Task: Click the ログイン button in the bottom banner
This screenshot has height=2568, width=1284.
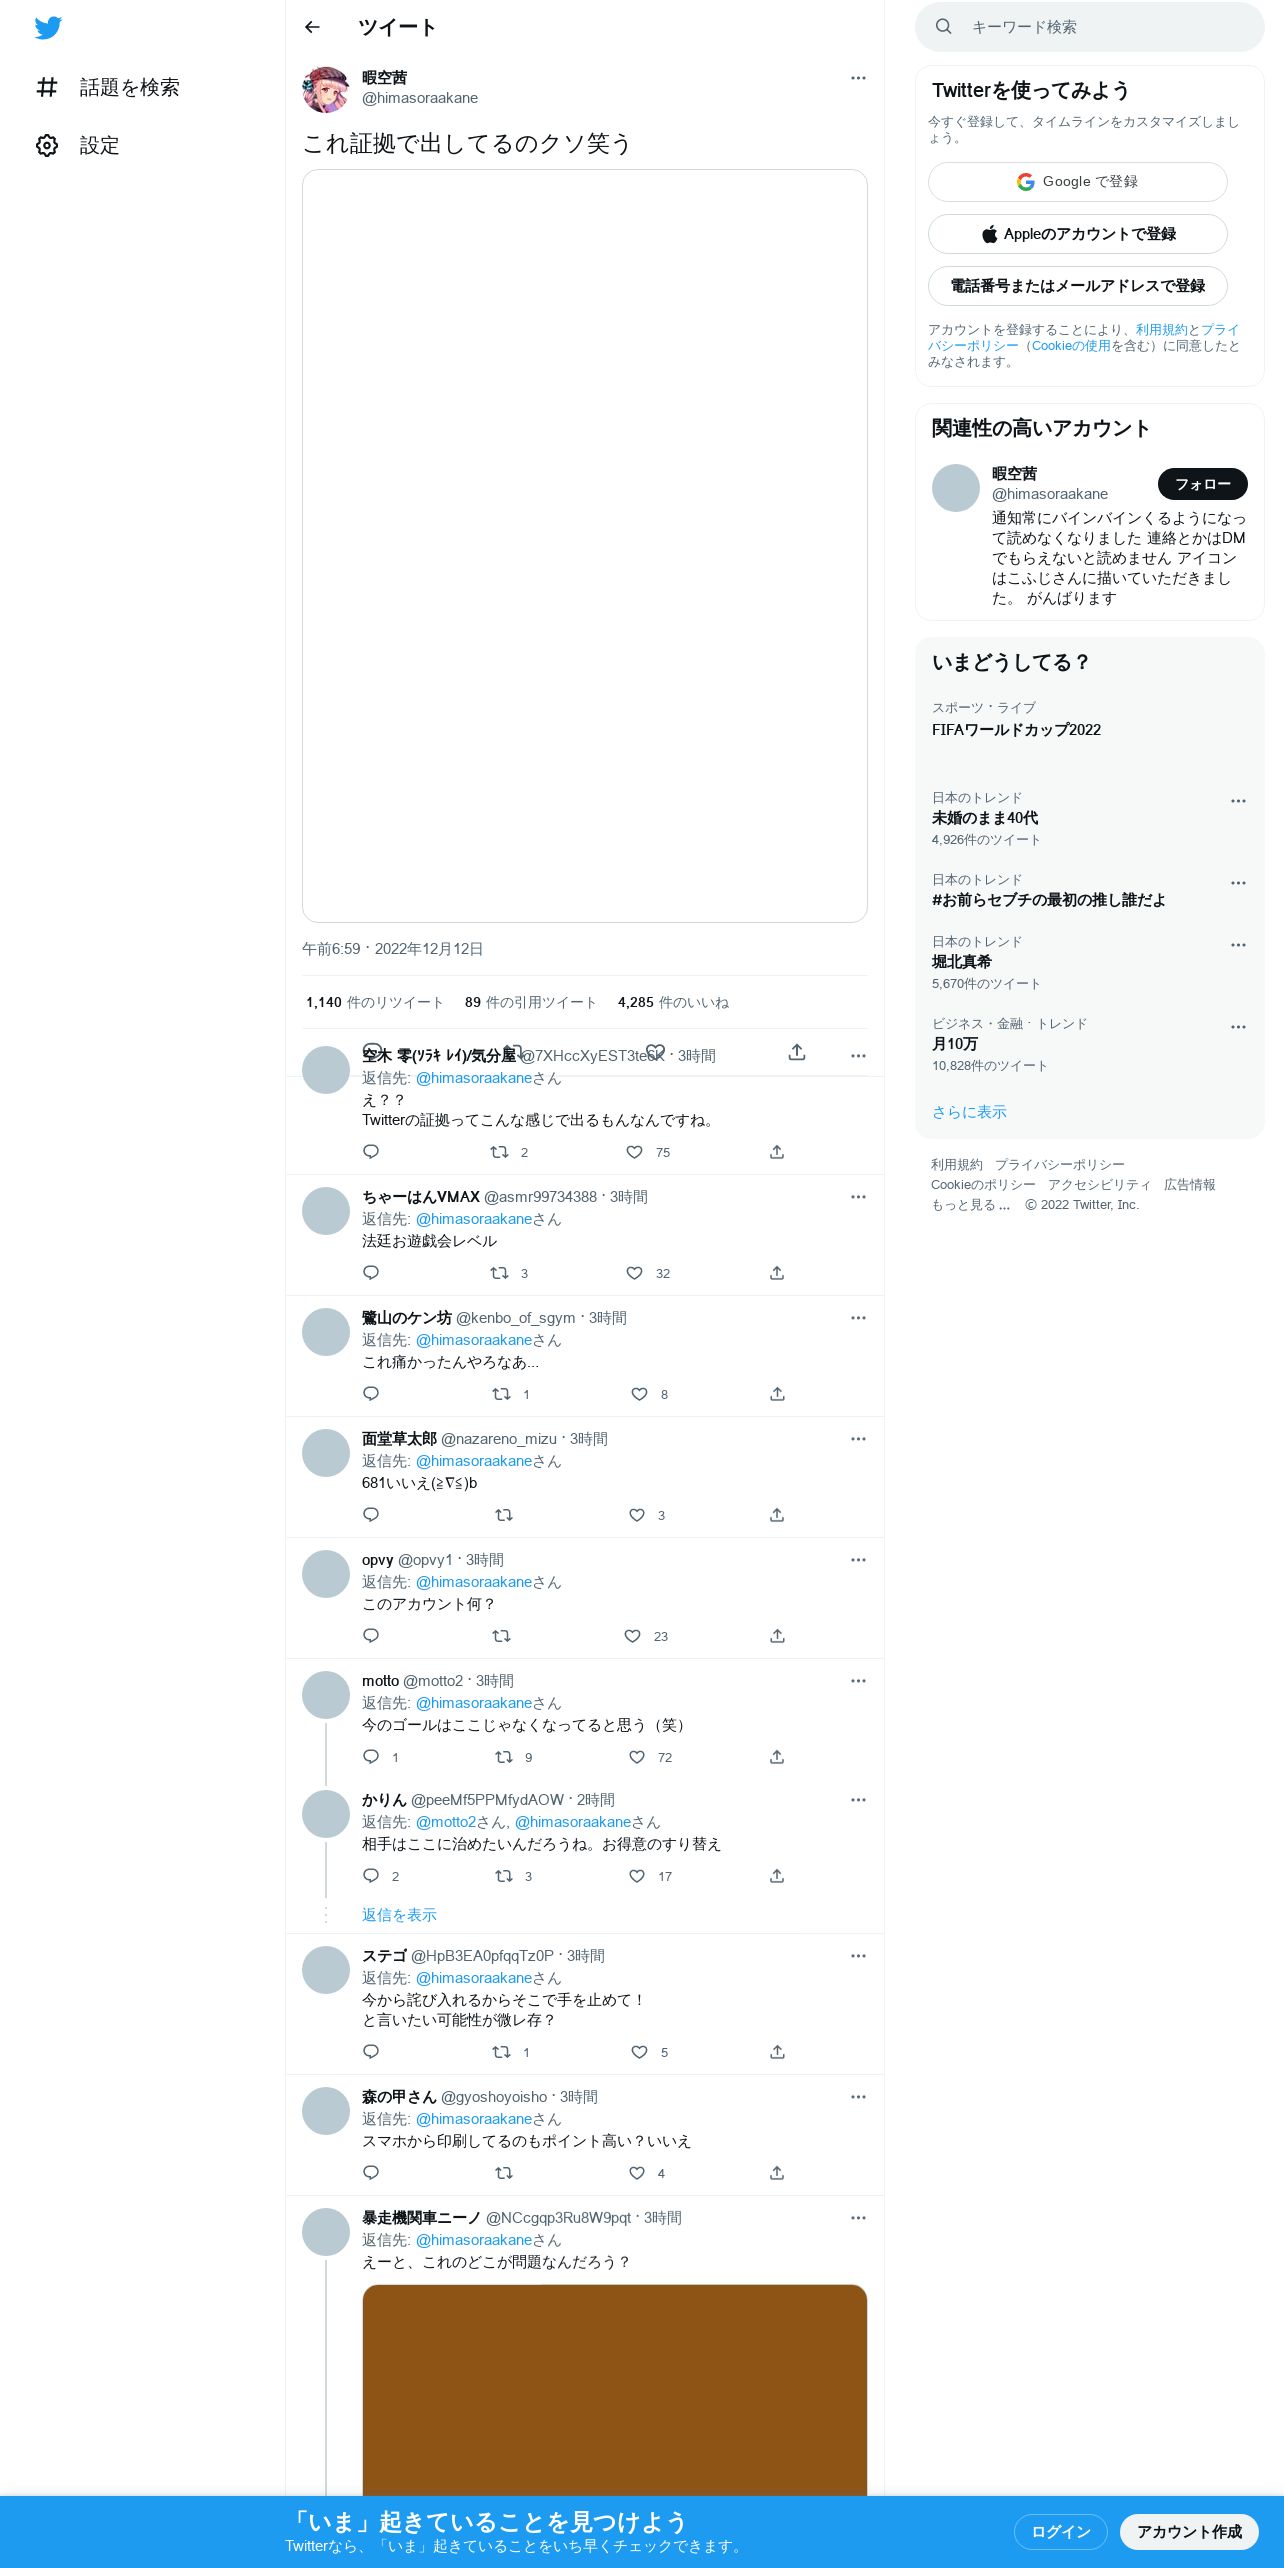Action: click(x=1060, y=2532)
